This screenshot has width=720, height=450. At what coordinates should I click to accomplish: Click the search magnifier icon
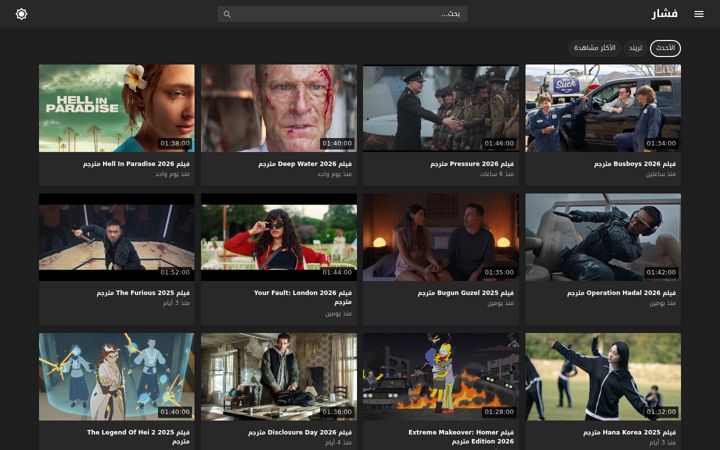tap(227, 14)
